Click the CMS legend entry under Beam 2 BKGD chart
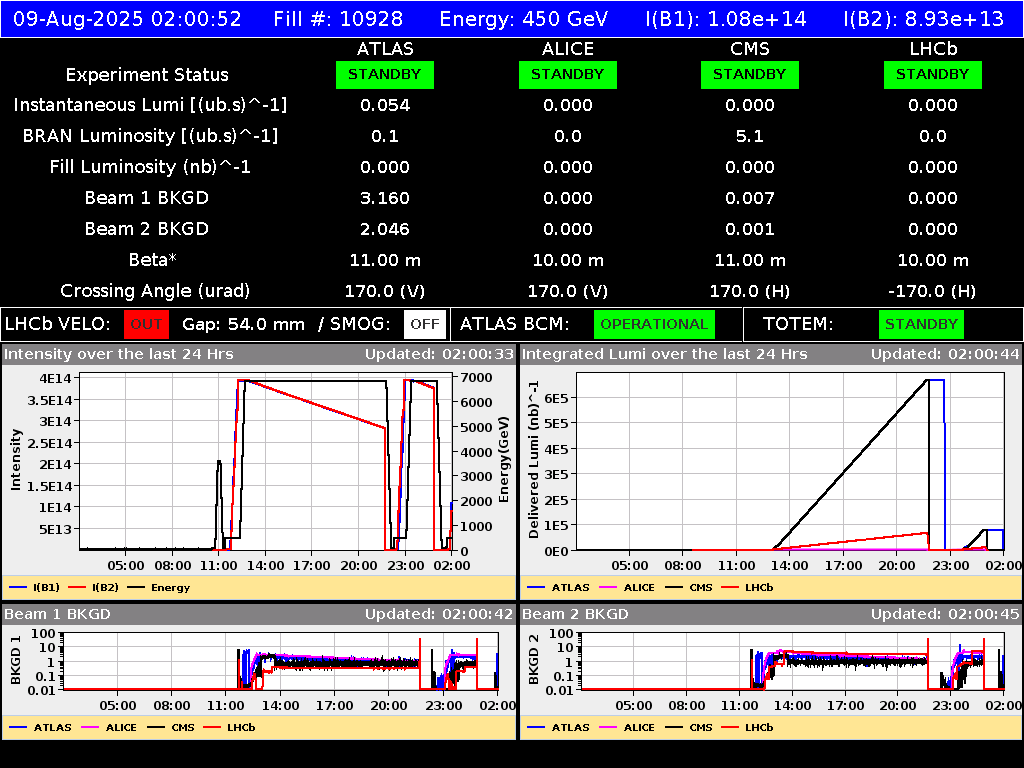The image size is (1024, 768). point(689,727)
